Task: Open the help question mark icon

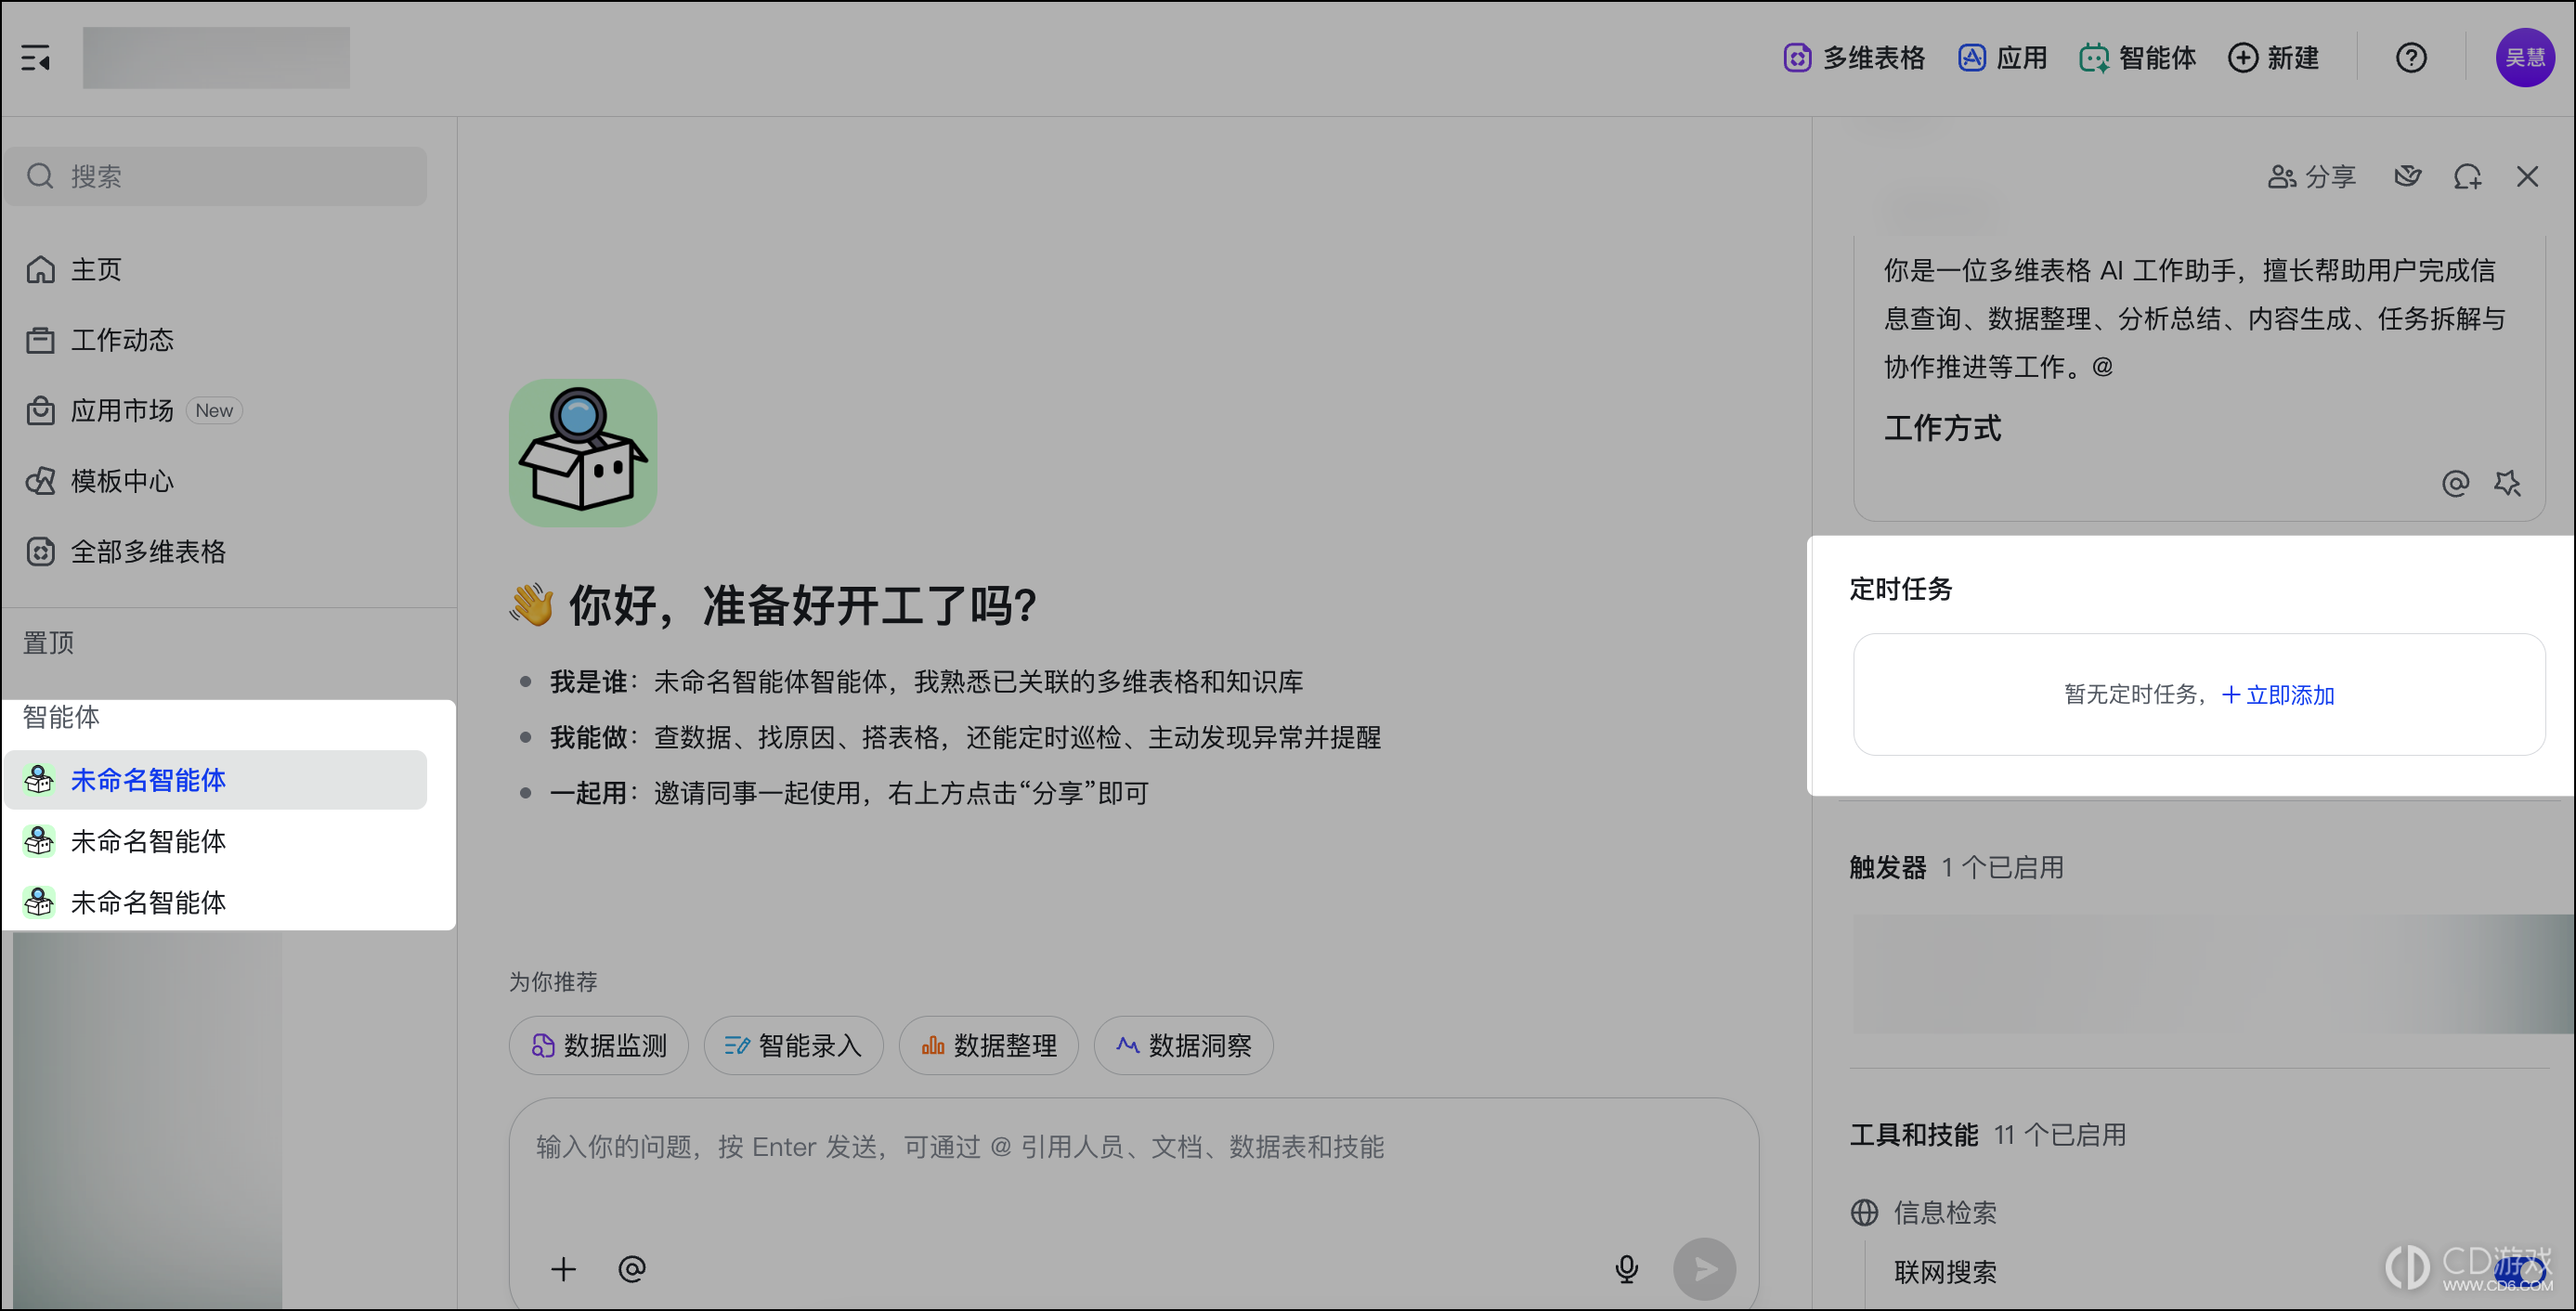Action: click(2410, 58)
